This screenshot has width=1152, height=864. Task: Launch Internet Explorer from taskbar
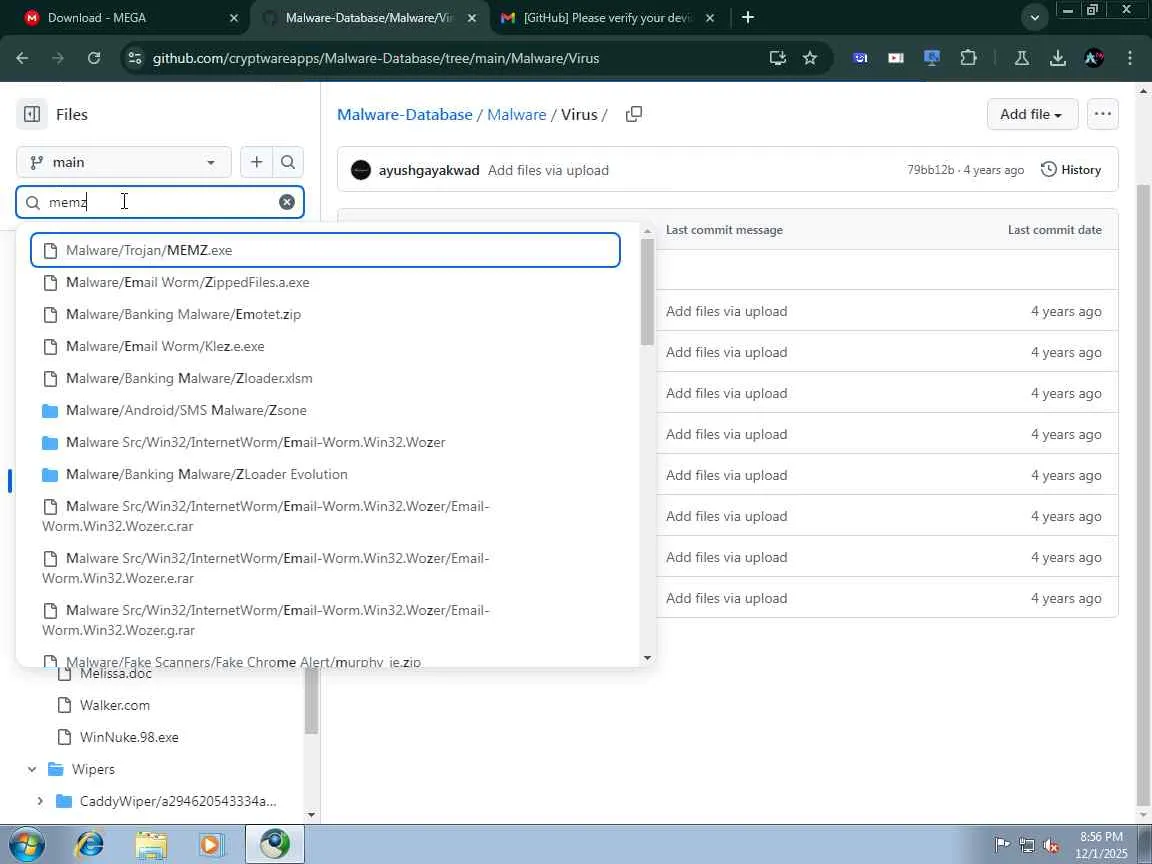coord(89,845)
